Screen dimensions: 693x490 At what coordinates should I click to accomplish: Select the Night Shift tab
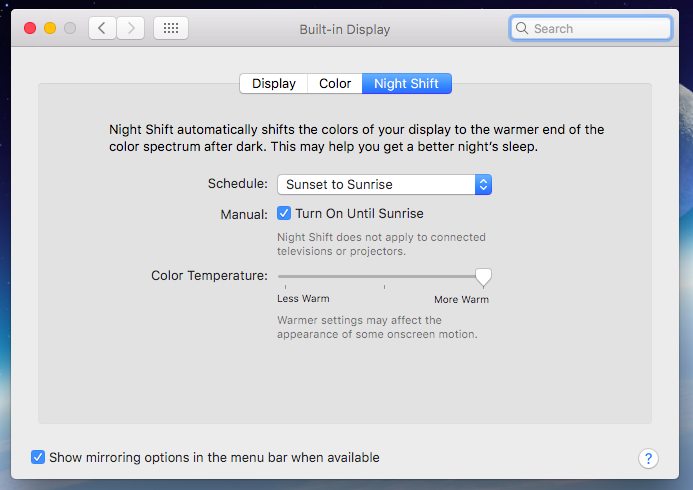pos(407,84)
